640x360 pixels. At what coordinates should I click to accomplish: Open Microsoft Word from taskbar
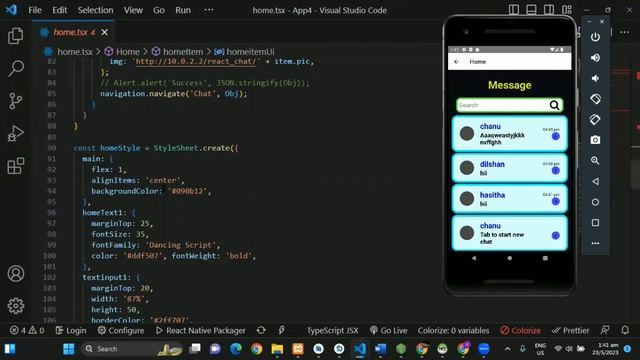point(380,349)
